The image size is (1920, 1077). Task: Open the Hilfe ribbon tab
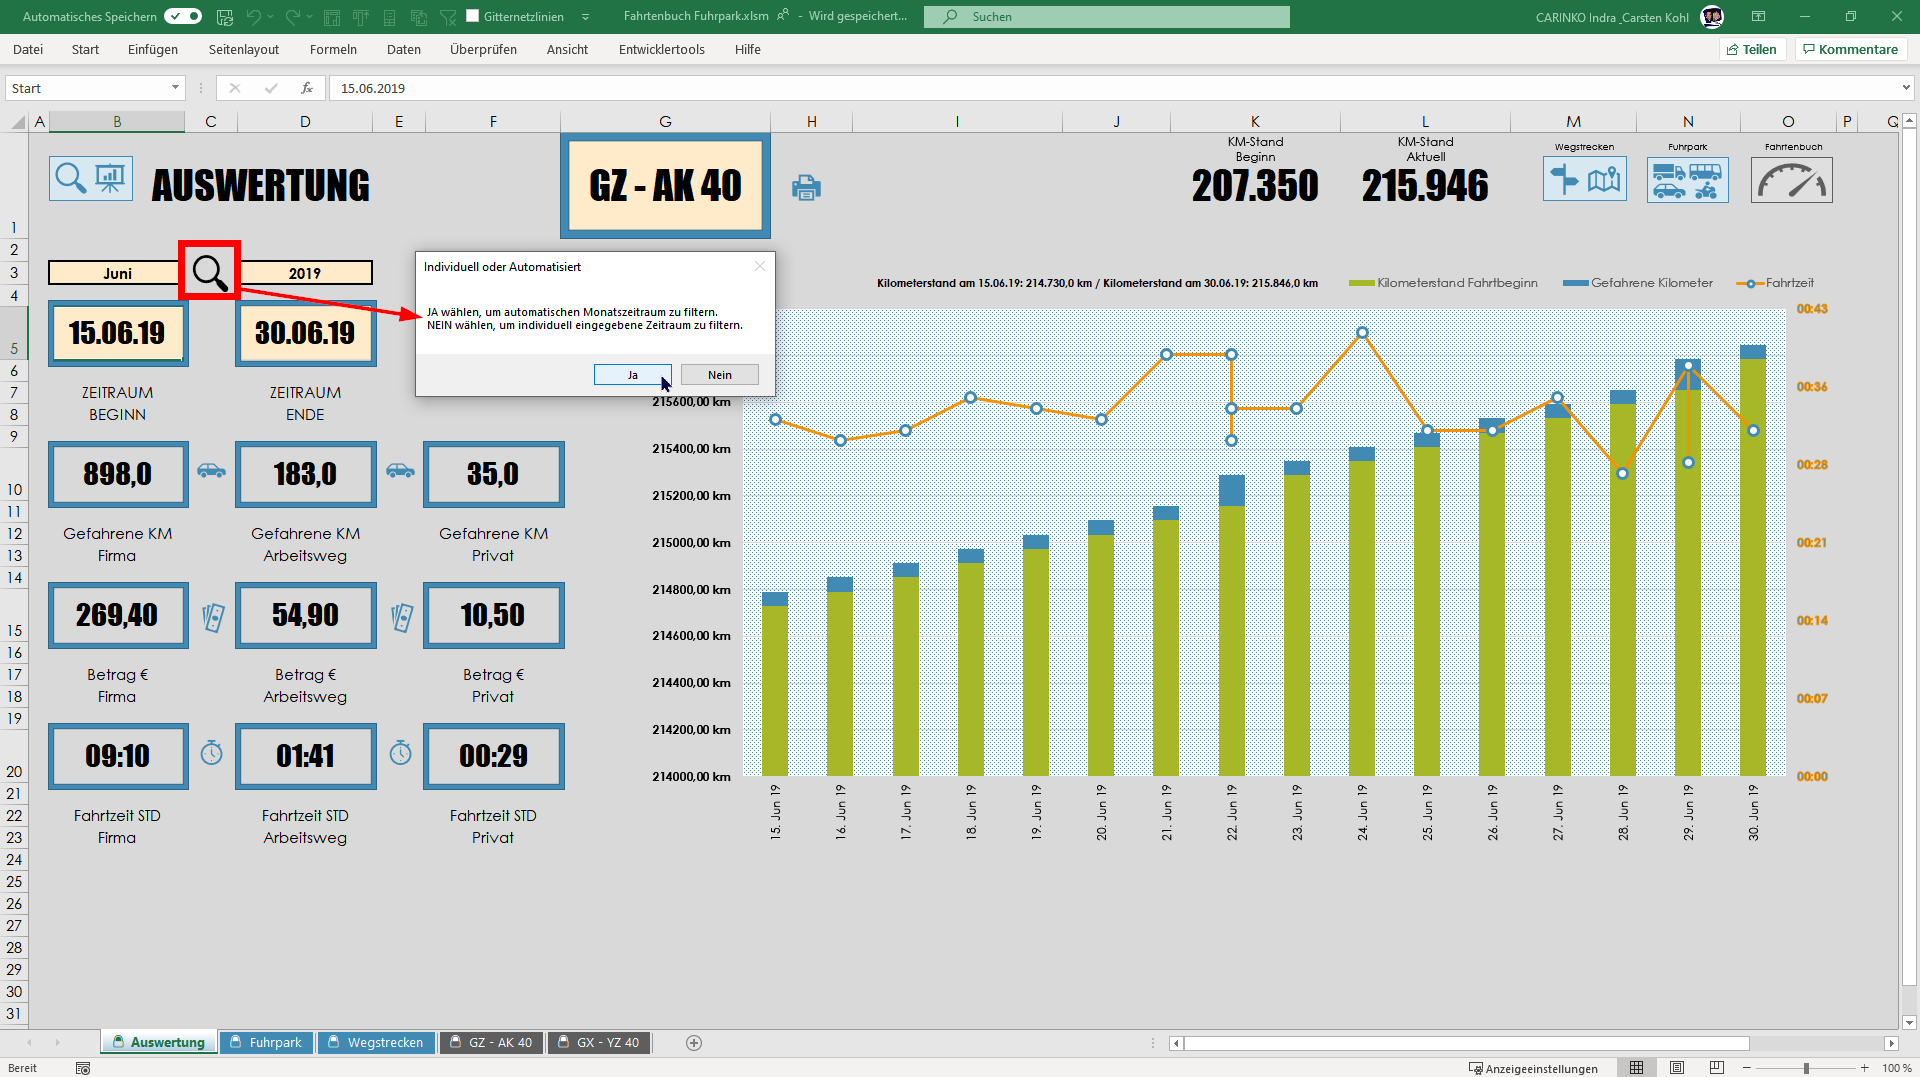pos(747,49)
